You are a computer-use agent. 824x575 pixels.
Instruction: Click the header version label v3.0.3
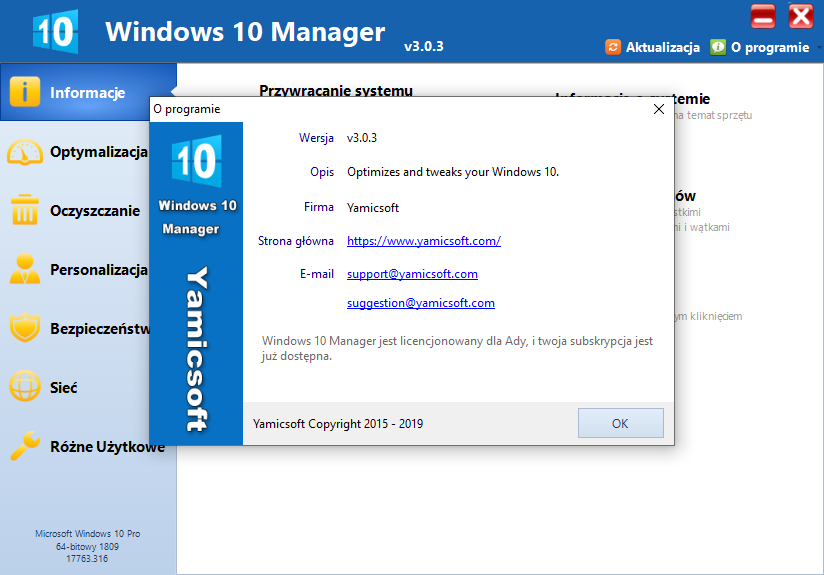[x=424, y=46]
